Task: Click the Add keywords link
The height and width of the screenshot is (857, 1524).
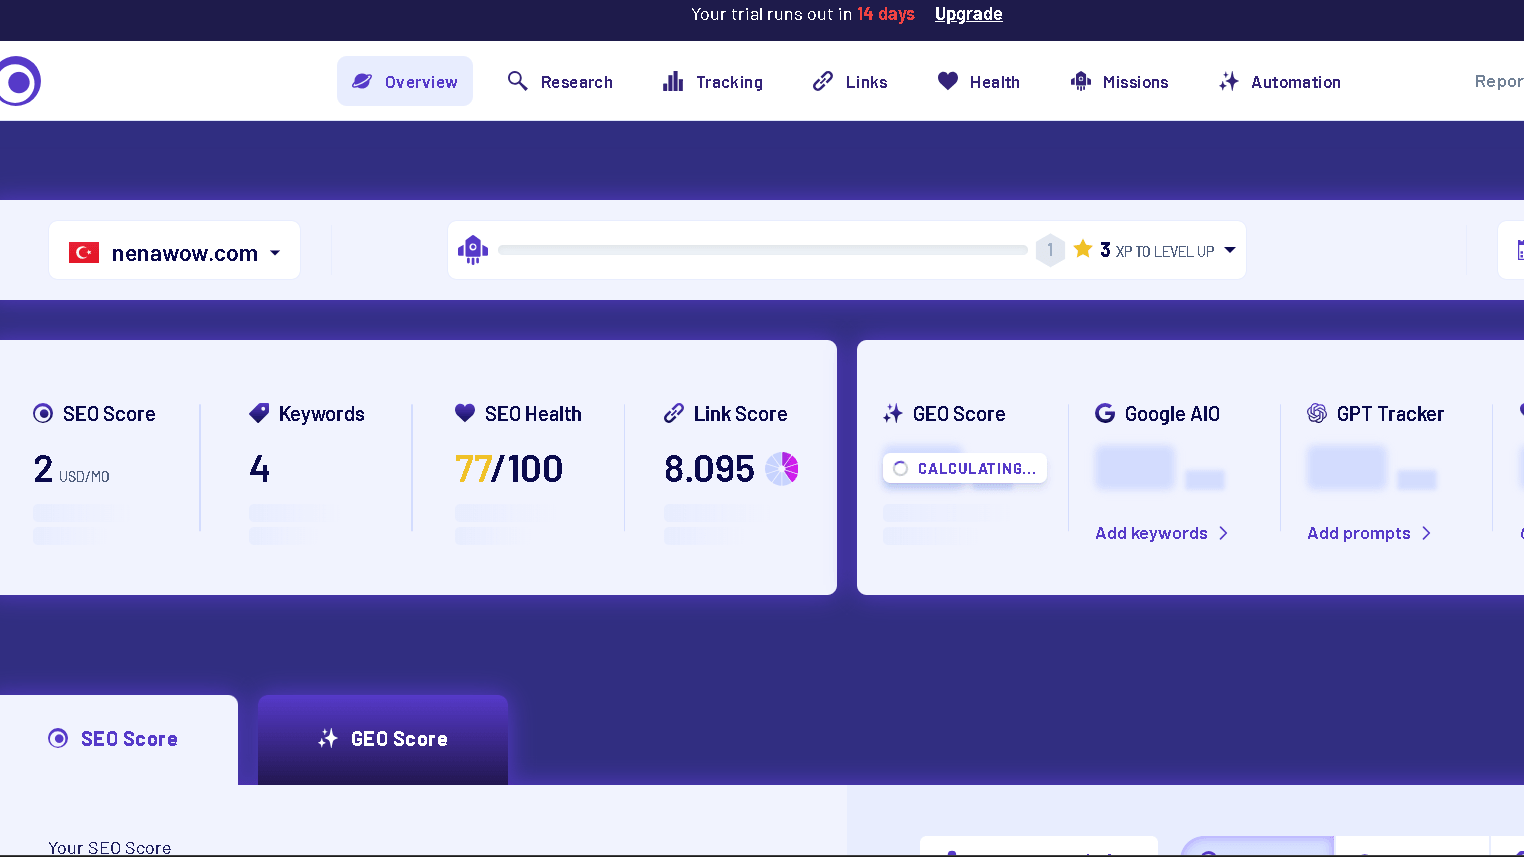Action: click(1162, 533)
